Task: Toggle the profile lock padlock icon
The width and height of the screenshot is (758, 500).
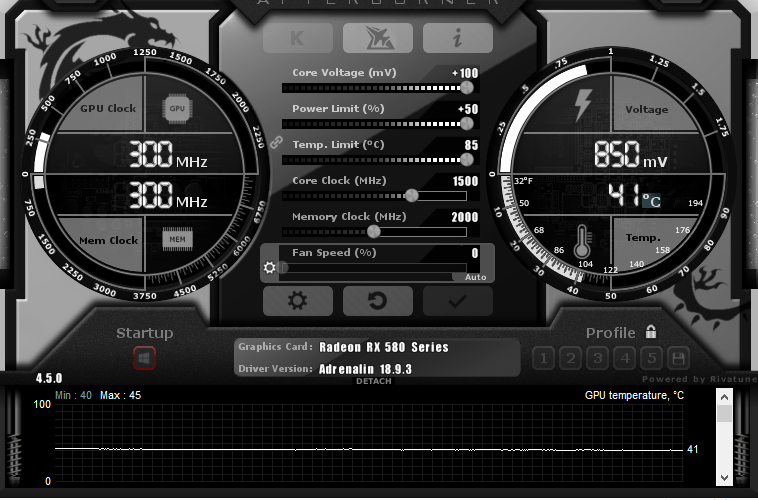Action: point(651,332)
